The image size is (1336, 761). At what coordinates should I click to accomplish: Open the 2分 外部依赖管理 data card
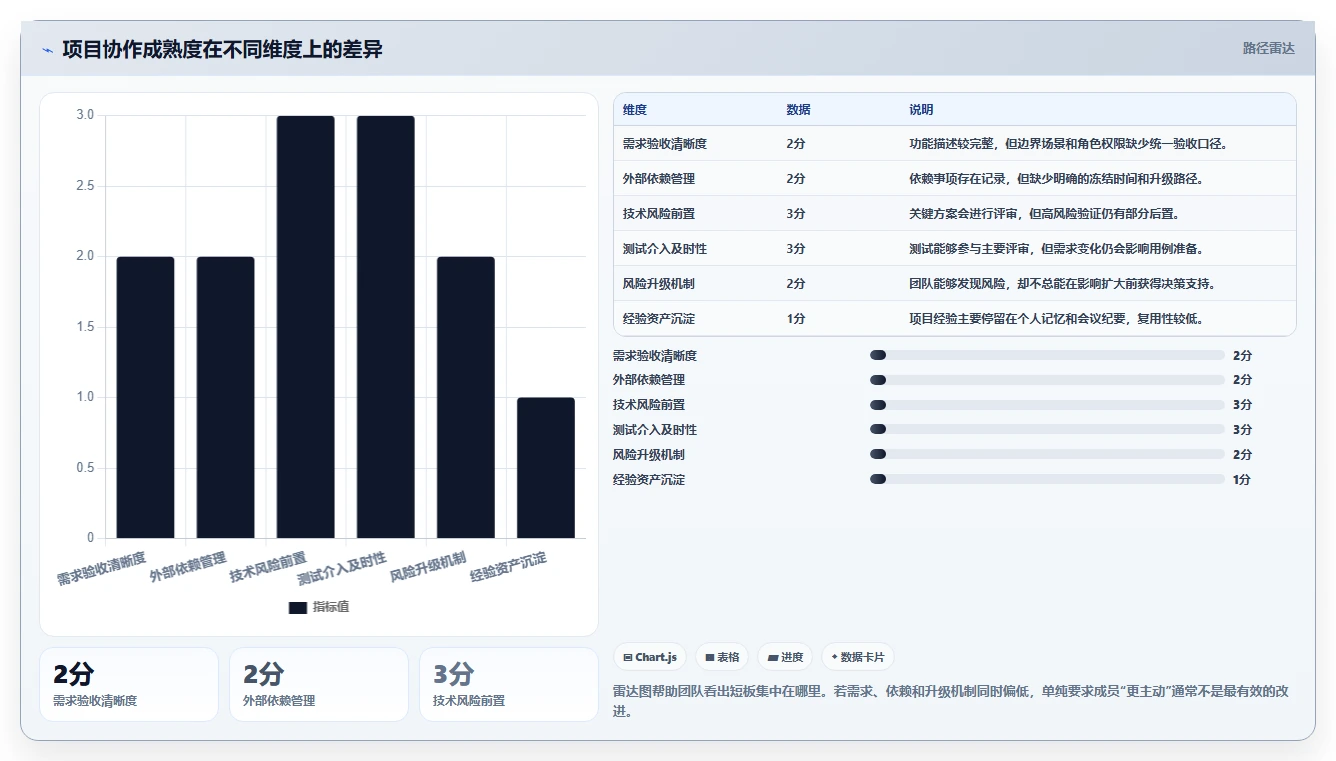tap(319, 684)
